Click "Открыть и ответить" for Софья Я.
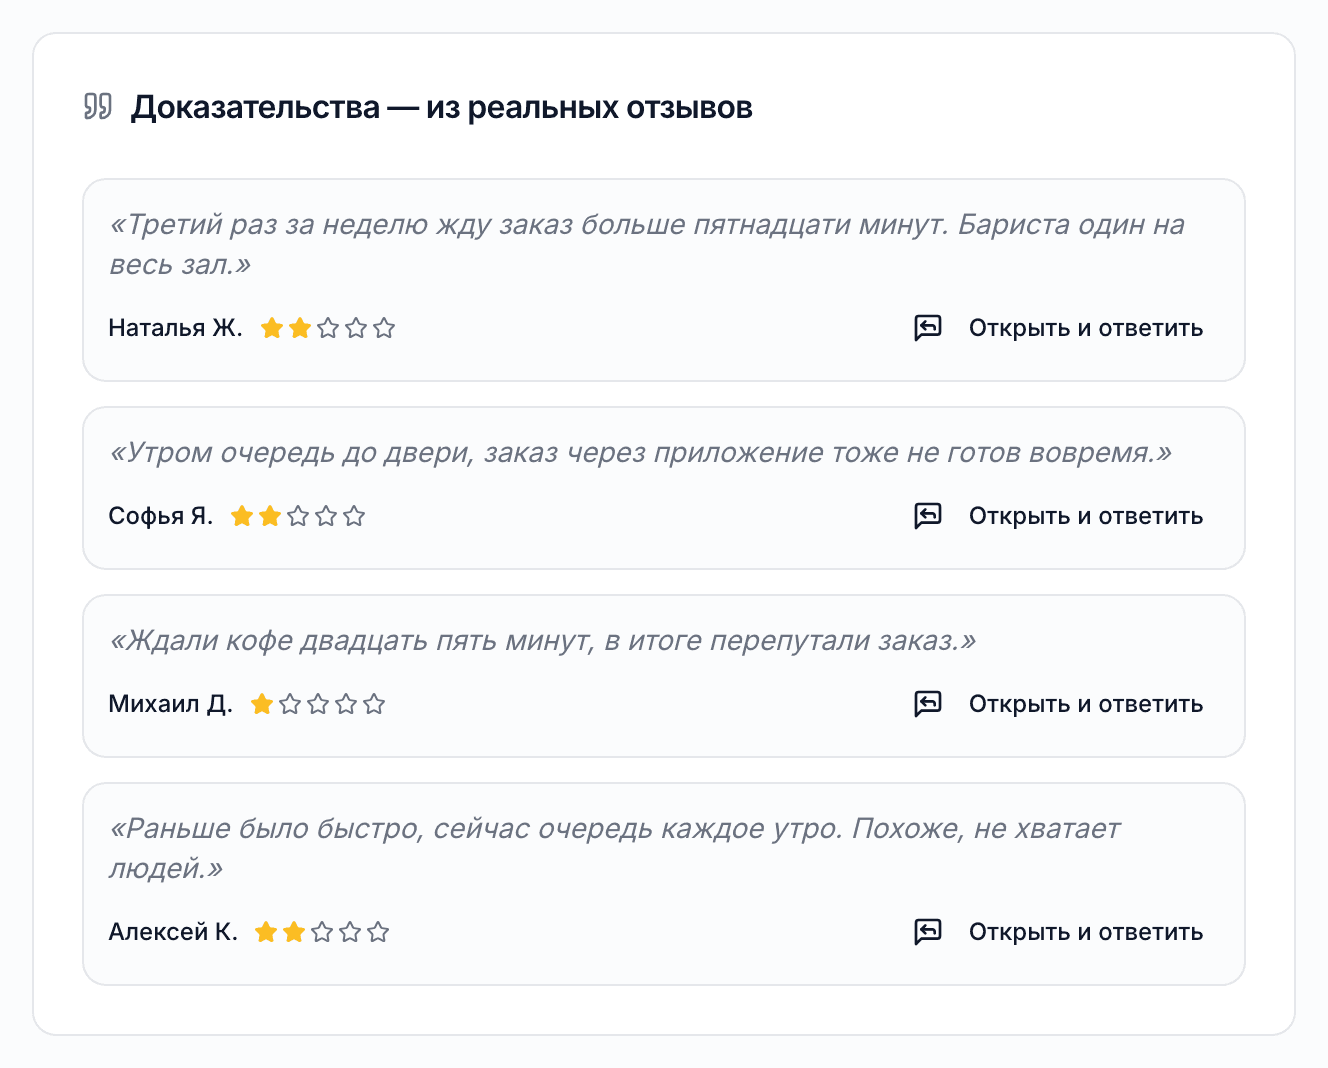 click(1059, 516)
